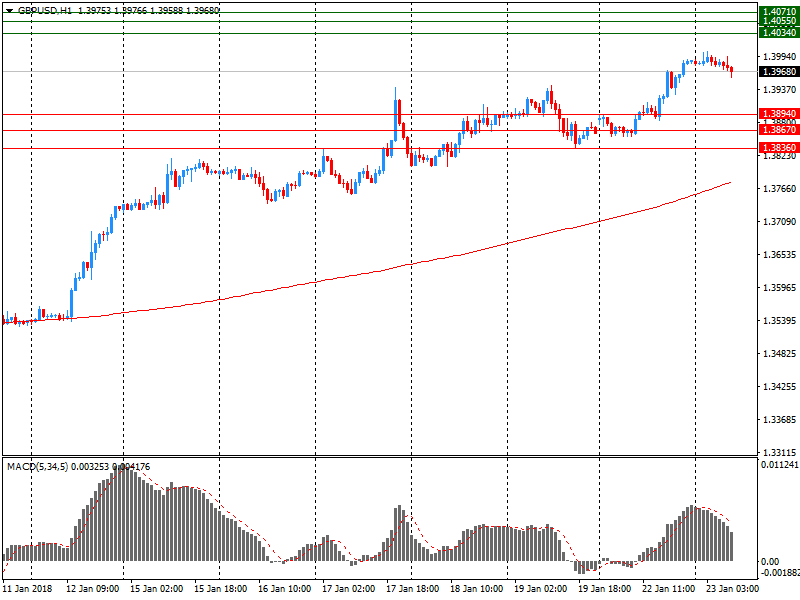Click the 19 Jan 18:00 time label
This screenshot has width=800, height=600.
coord(605,588)
